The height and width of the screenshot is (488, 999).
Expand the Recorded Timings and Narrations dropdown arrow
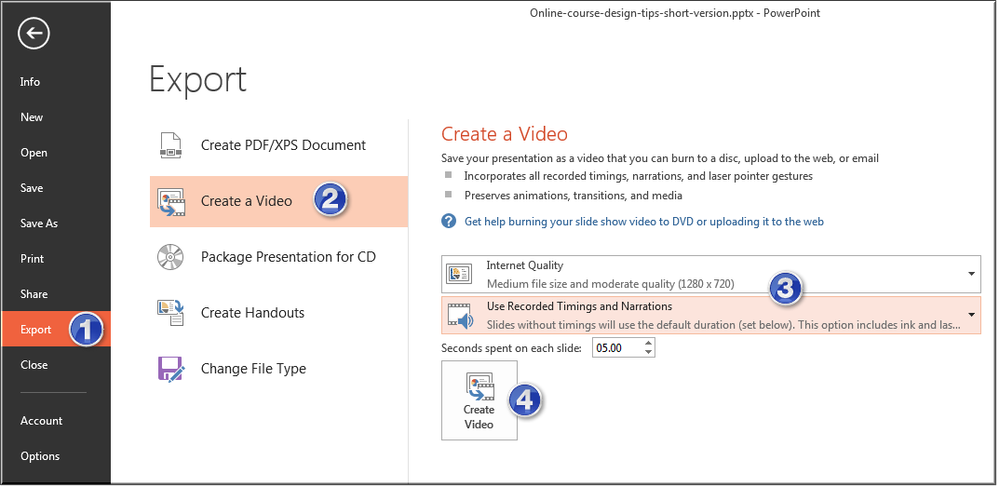972,315
